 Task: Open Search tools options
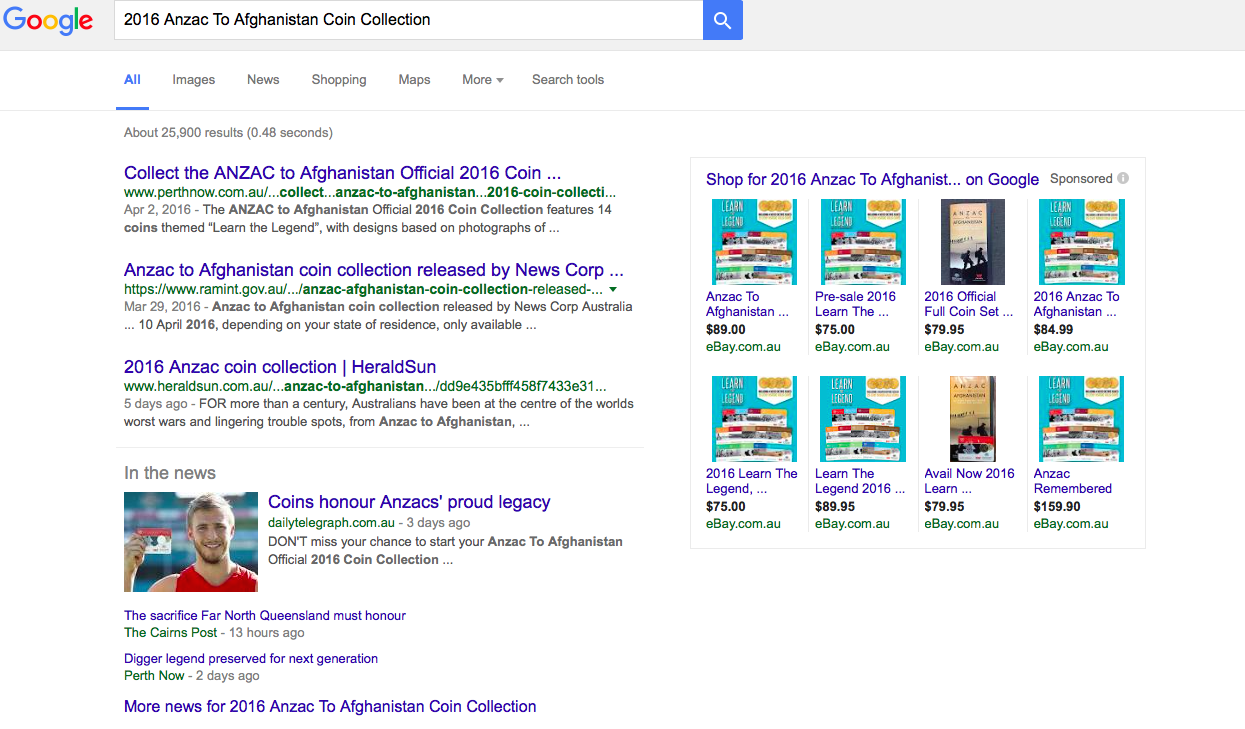pyautogui.click(x=567, y=80)
